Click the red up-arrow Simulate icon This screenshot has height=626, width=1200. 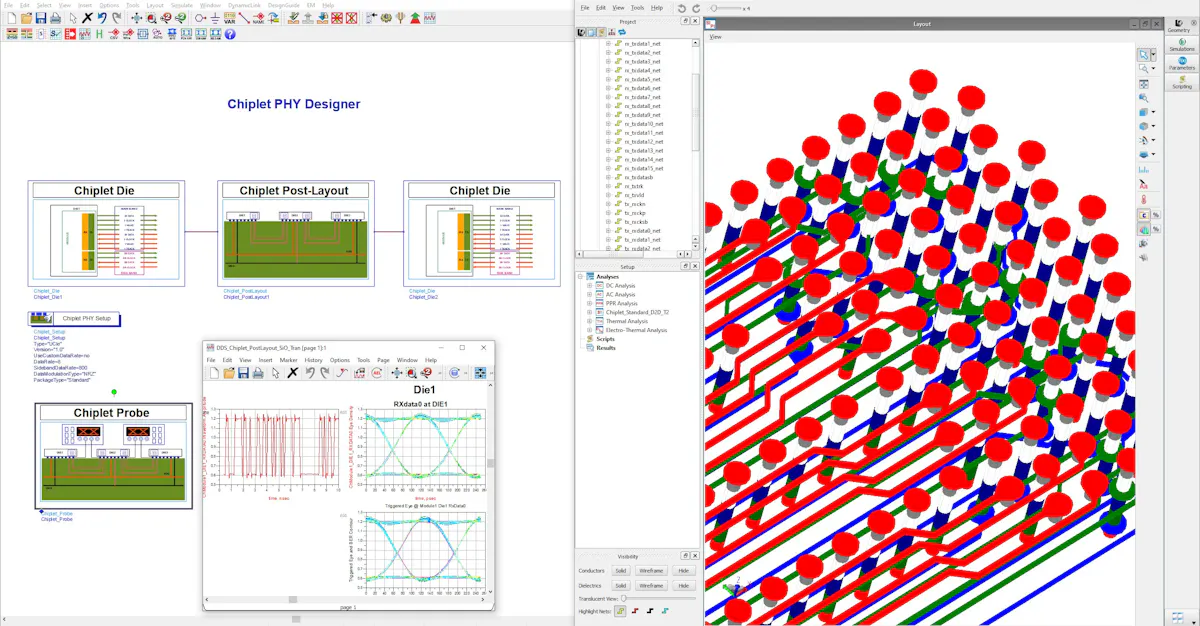(x=414, y=18)
